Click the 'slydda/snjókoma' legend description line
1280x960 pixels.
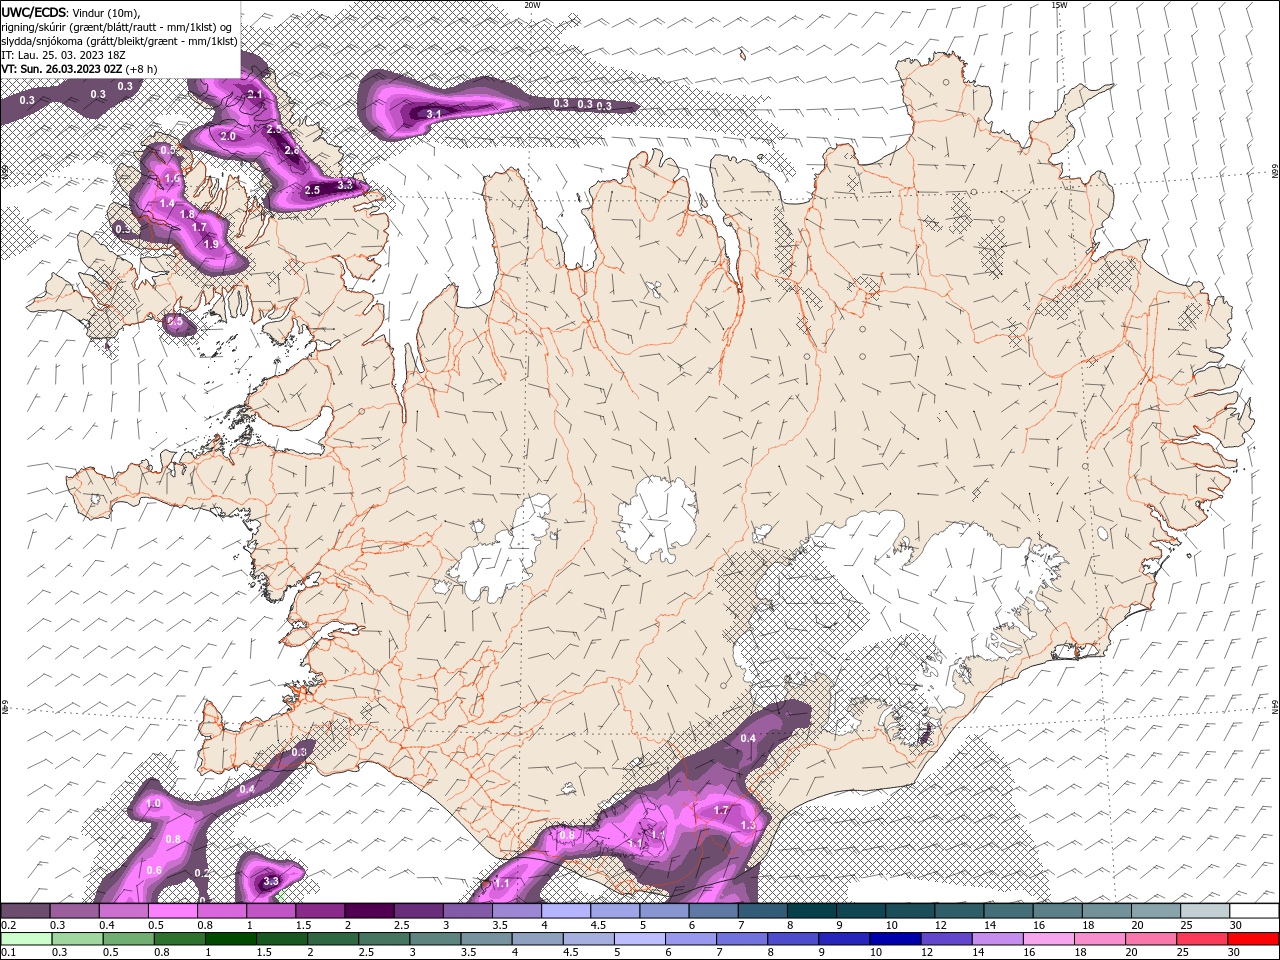pyautogui.click(x=120, y=41)
